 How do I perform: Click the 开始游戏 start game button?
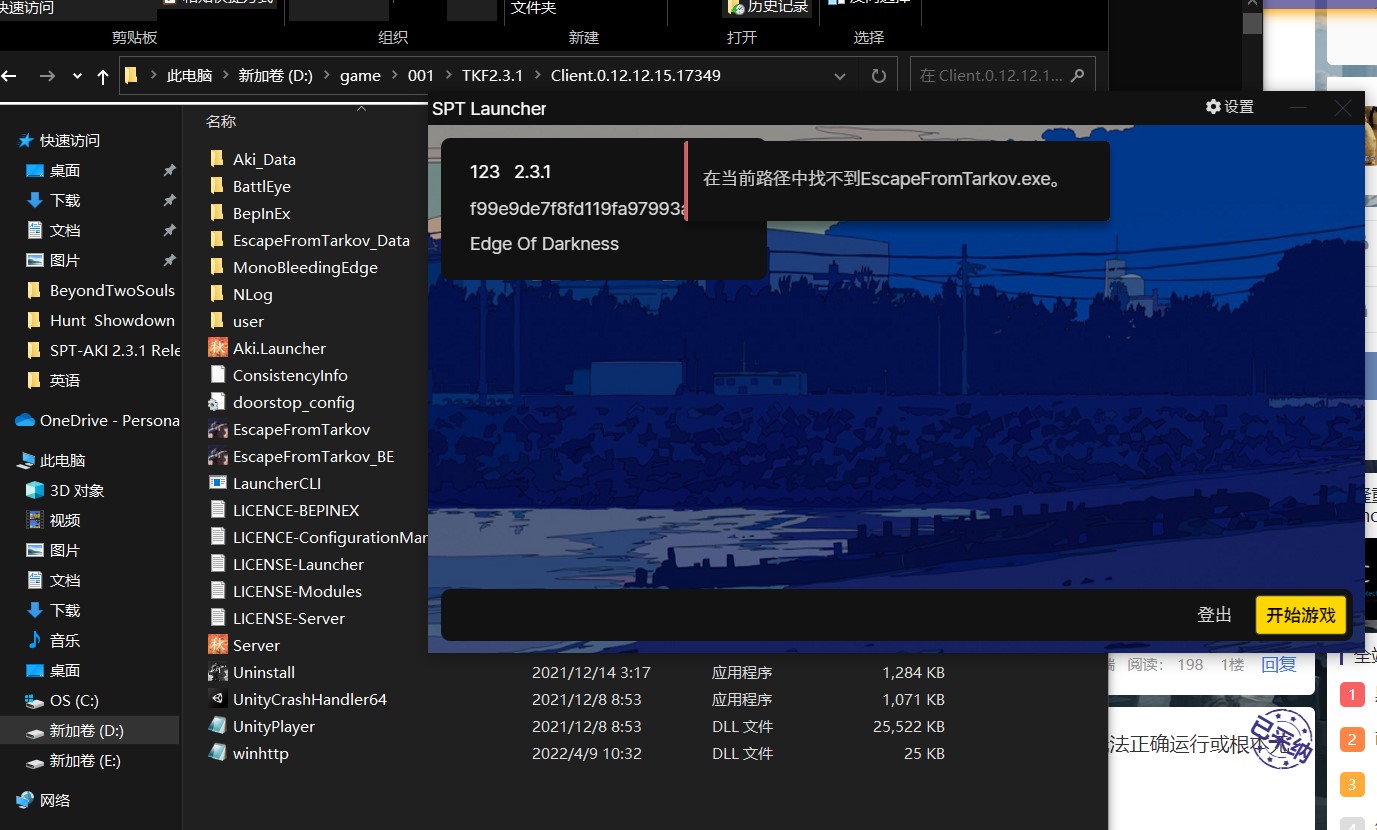(x=1301, y=615)
